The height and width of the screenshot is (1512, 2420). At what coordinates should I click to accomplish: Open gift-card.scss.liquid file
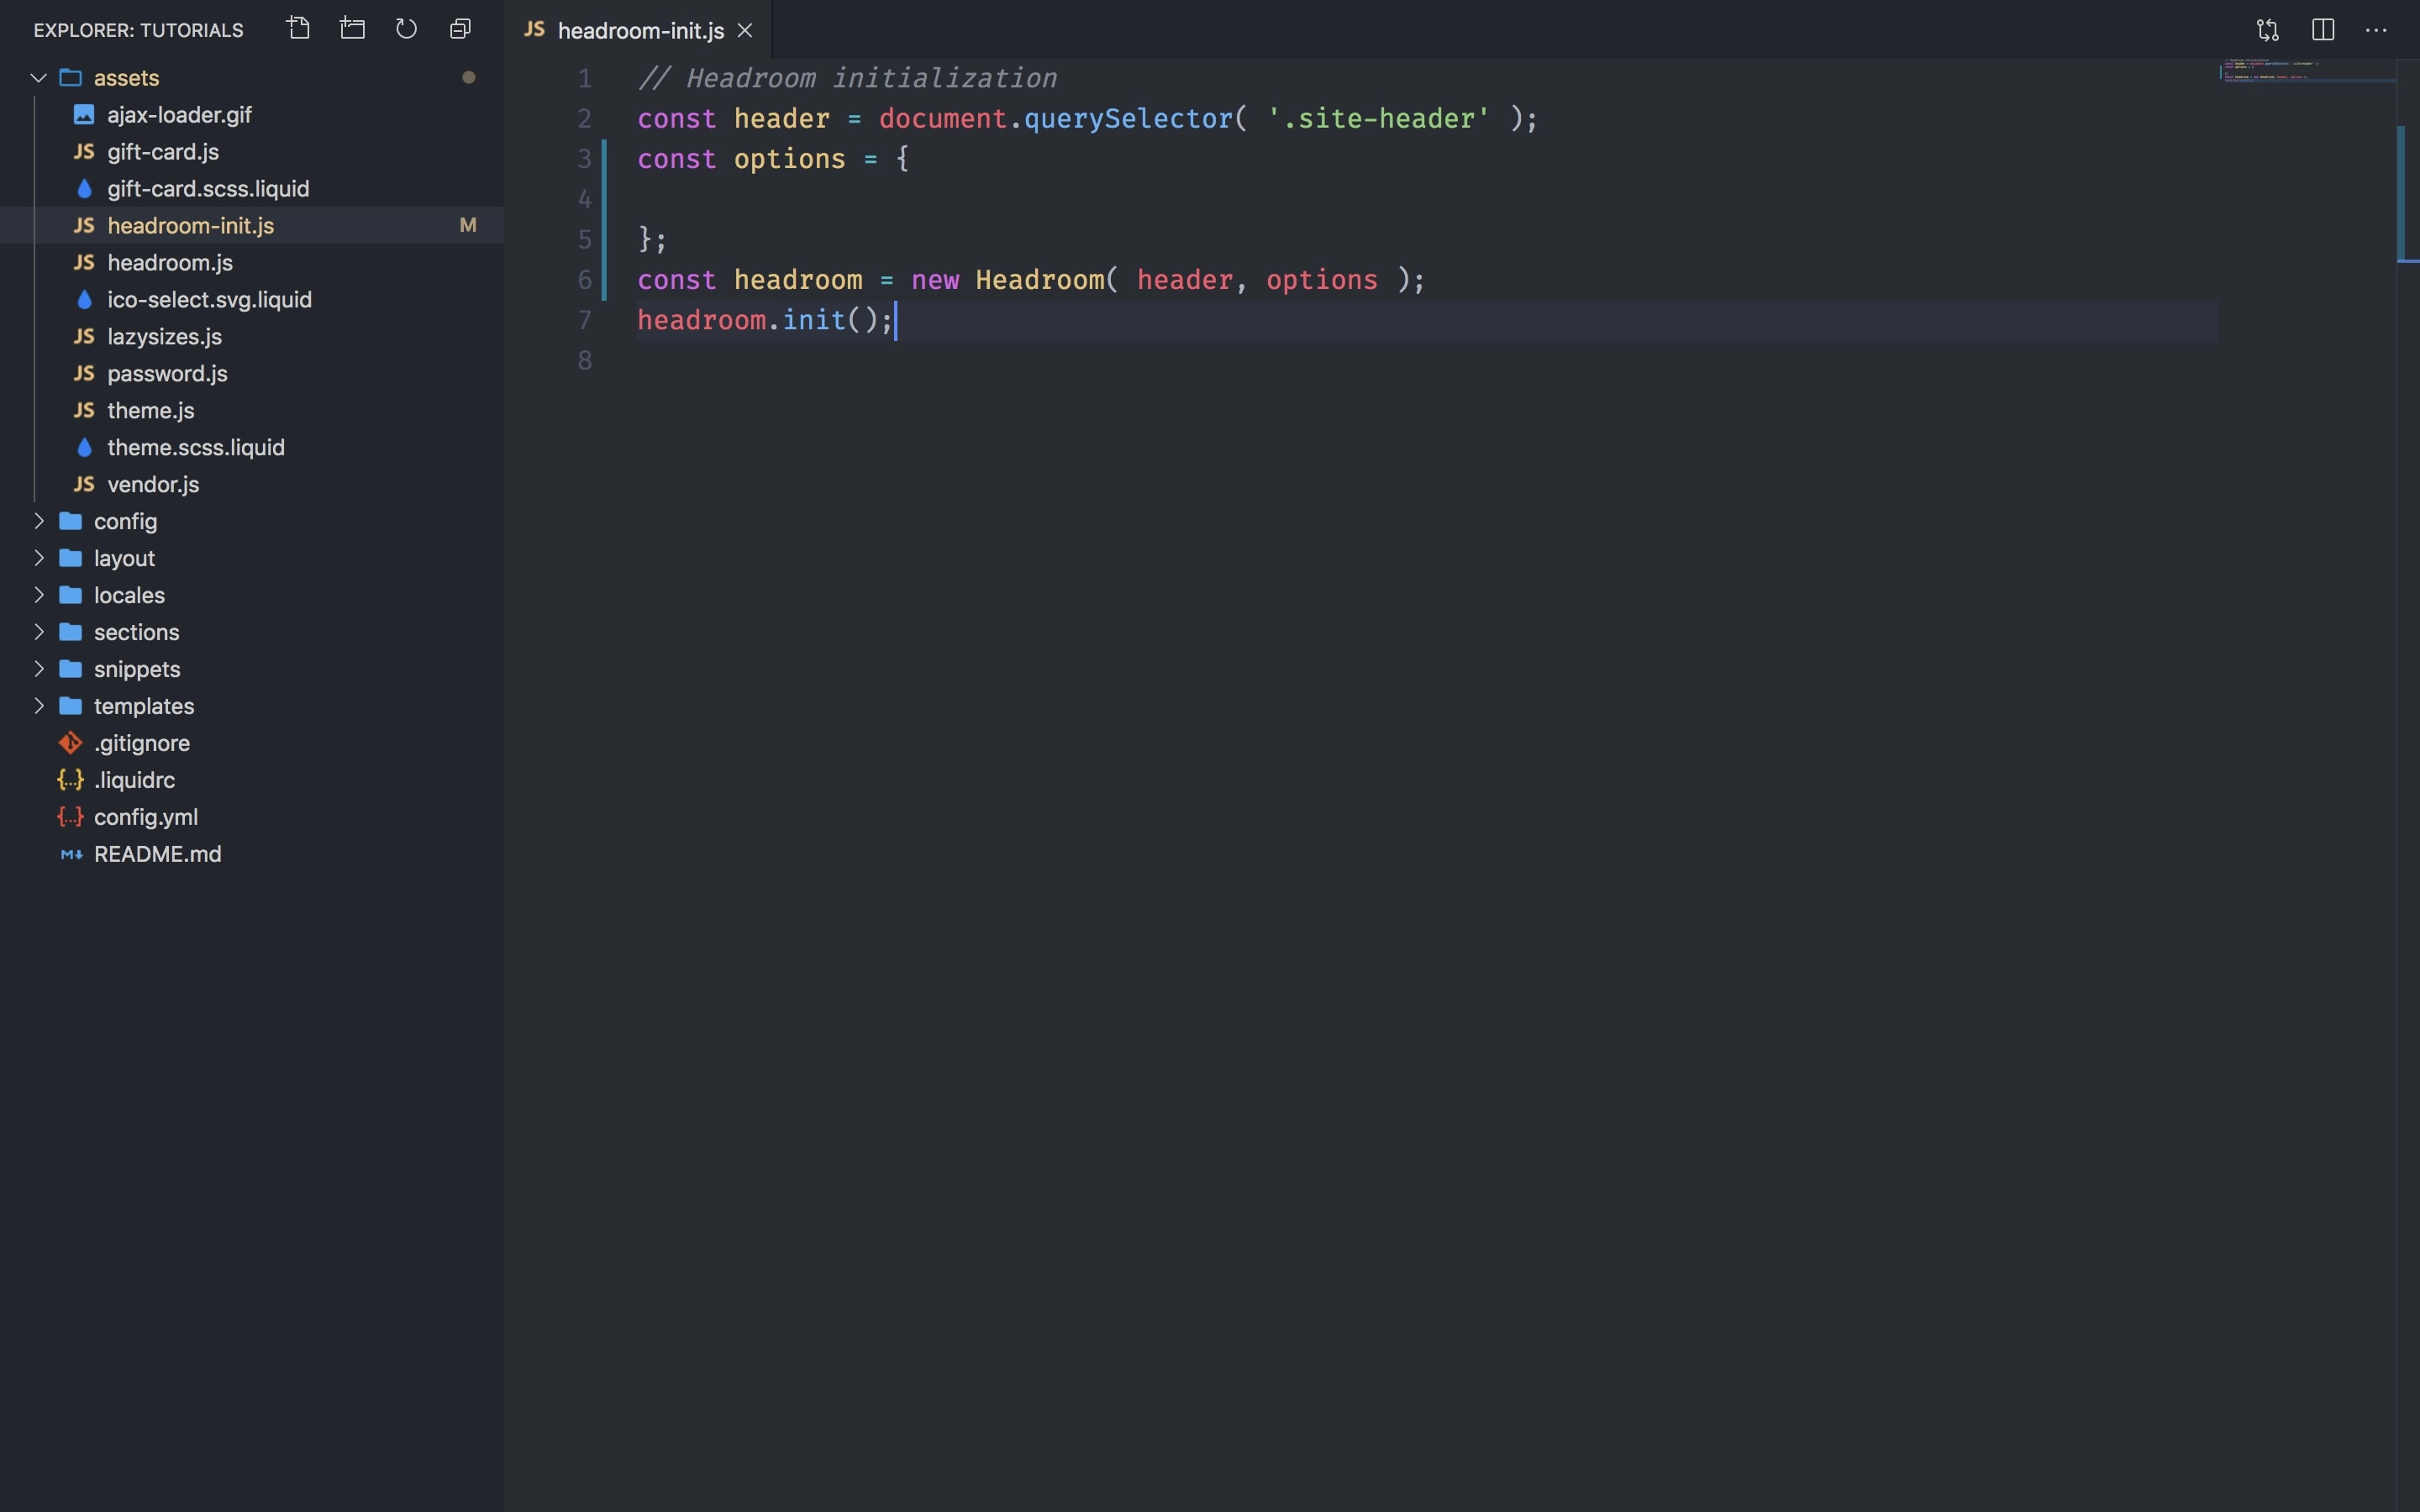252,188
